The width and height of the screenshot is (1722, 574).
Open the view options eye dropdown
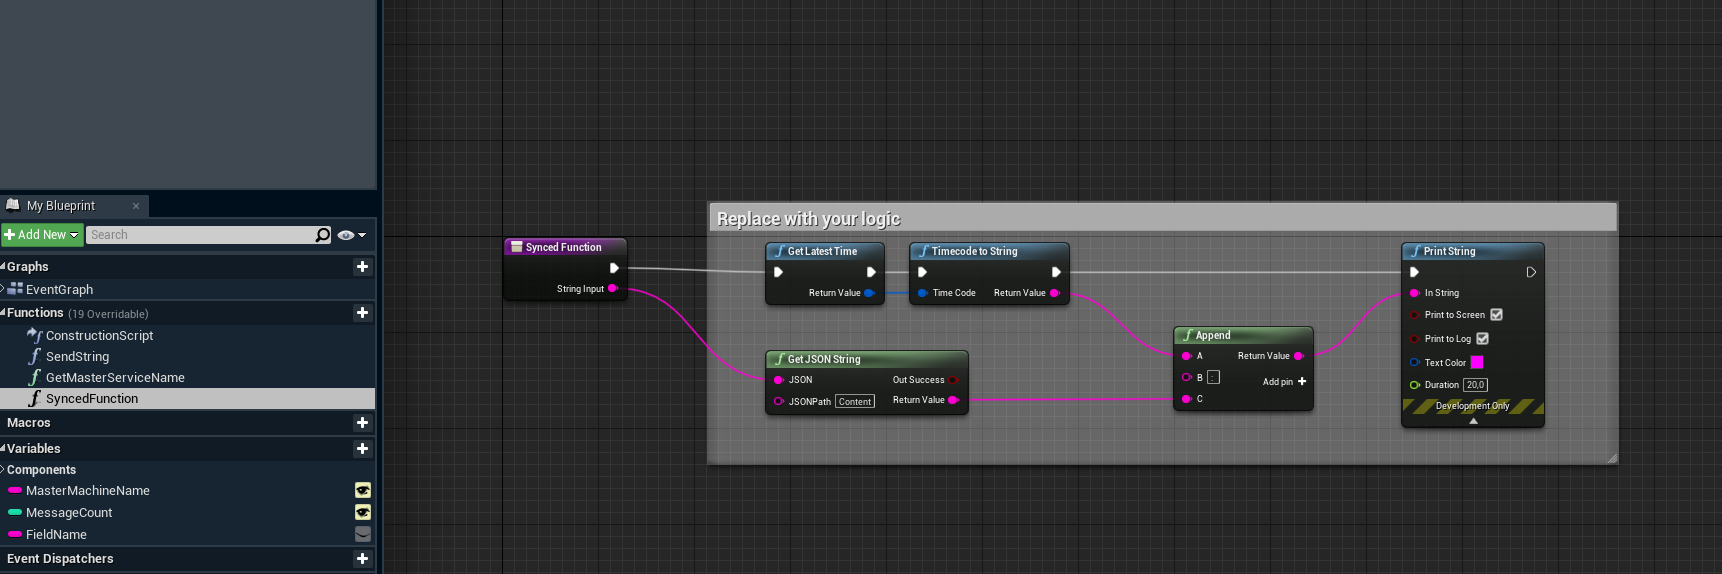pos(351,235)
